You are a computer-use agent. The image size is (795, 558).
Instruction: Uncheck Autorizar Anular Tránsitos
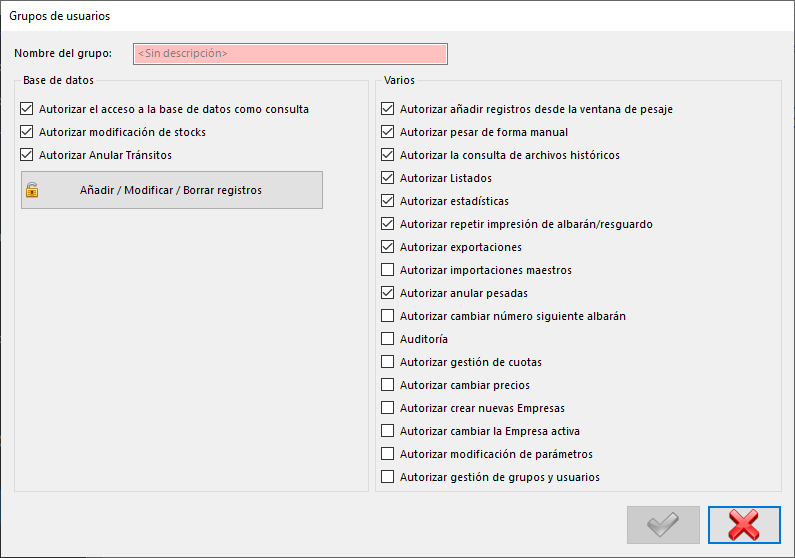coord(26,155)
